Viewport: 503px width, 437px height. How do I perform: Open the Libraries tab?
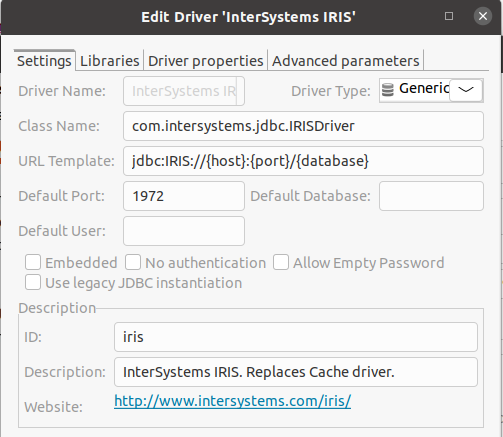pyautogui.click(x=110, y=61)
